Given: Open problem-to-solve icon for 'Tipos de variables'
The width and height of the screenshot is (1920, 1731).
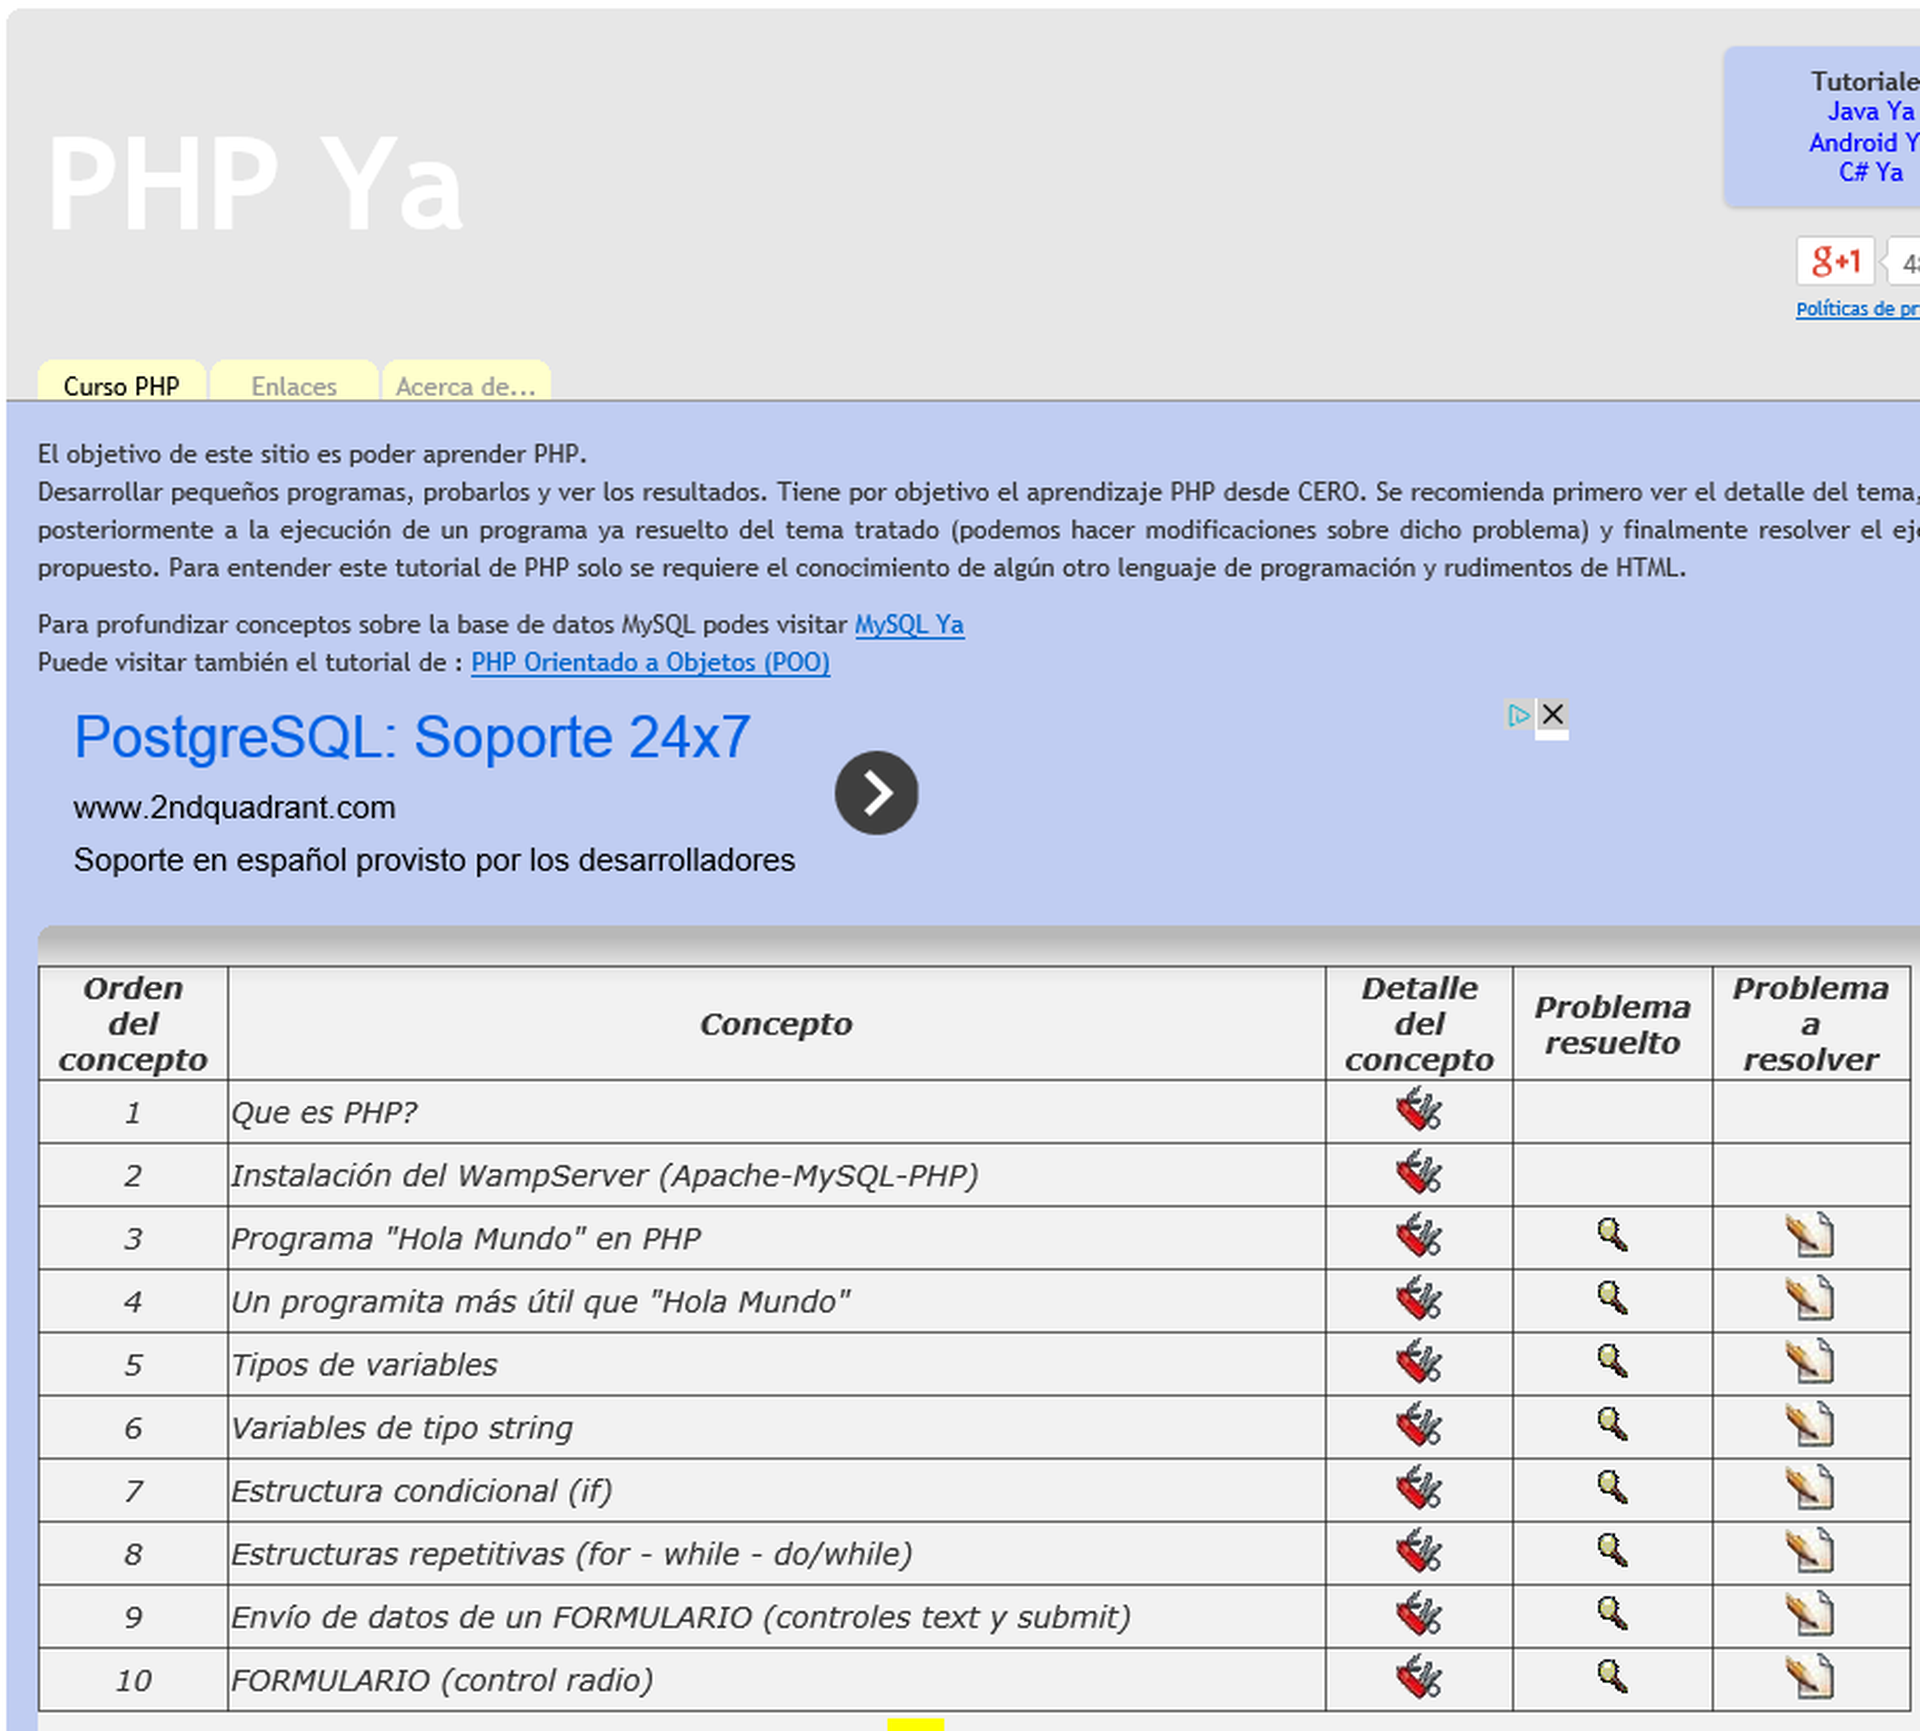Looking at the screenshot, I should [x=1809, y=1362].
